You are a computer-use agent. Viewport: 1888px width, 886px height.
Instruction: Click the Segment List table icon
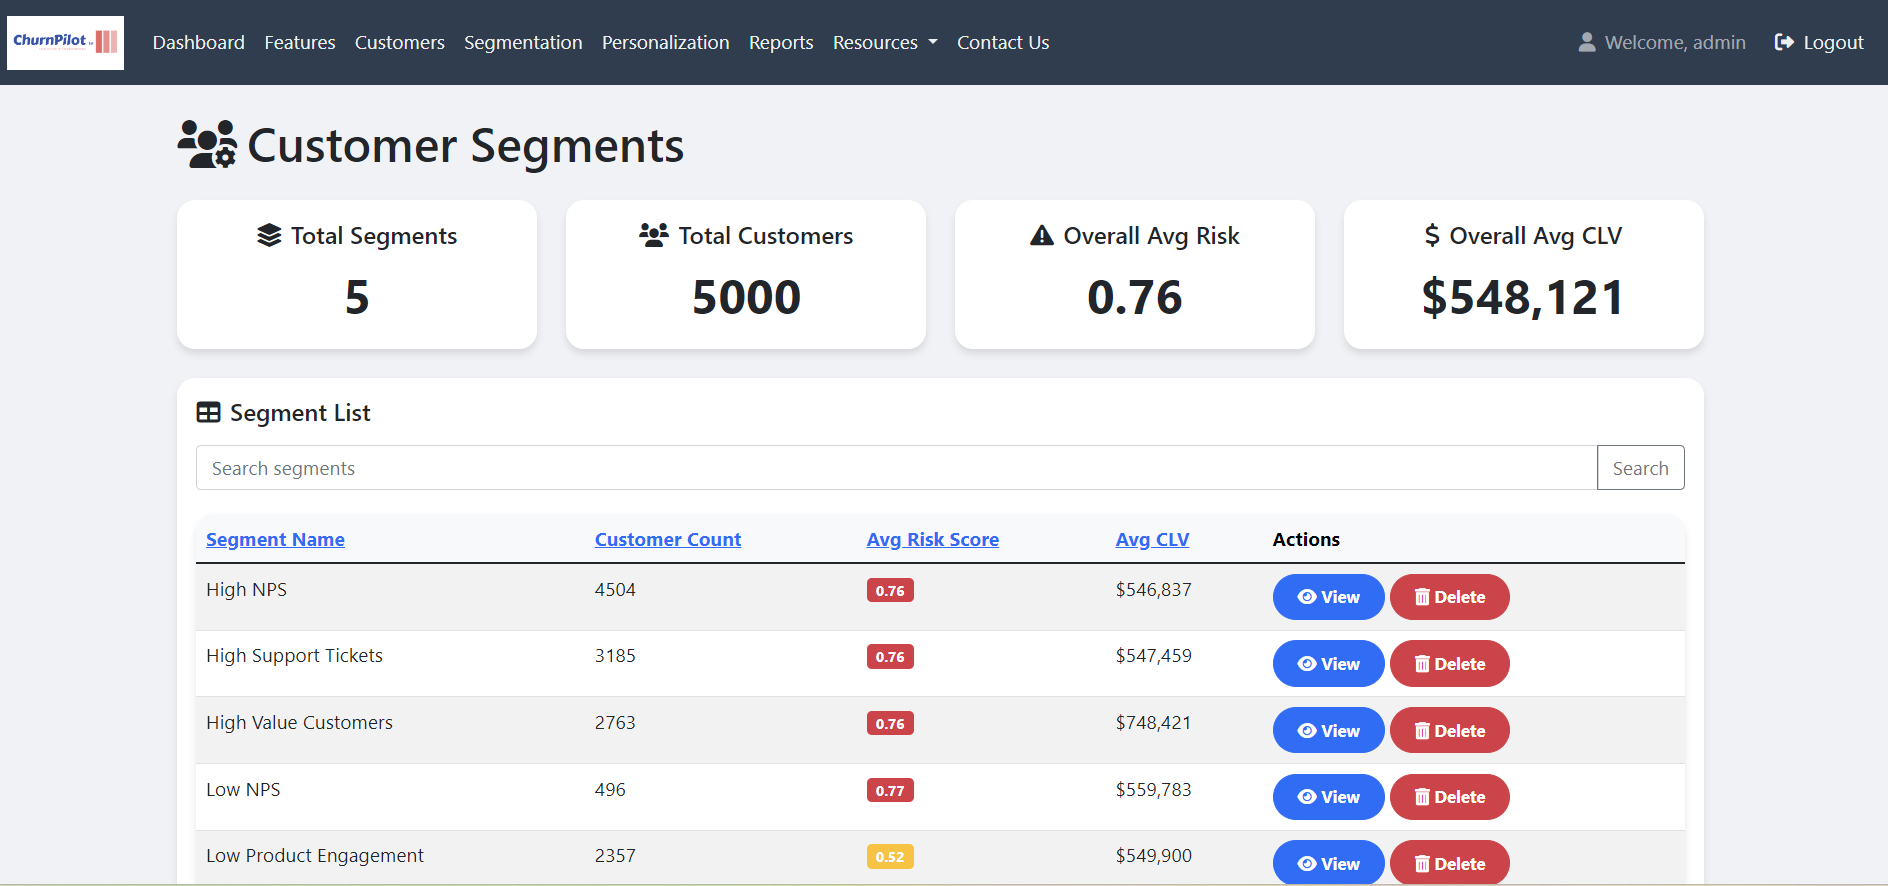point(208,413)
